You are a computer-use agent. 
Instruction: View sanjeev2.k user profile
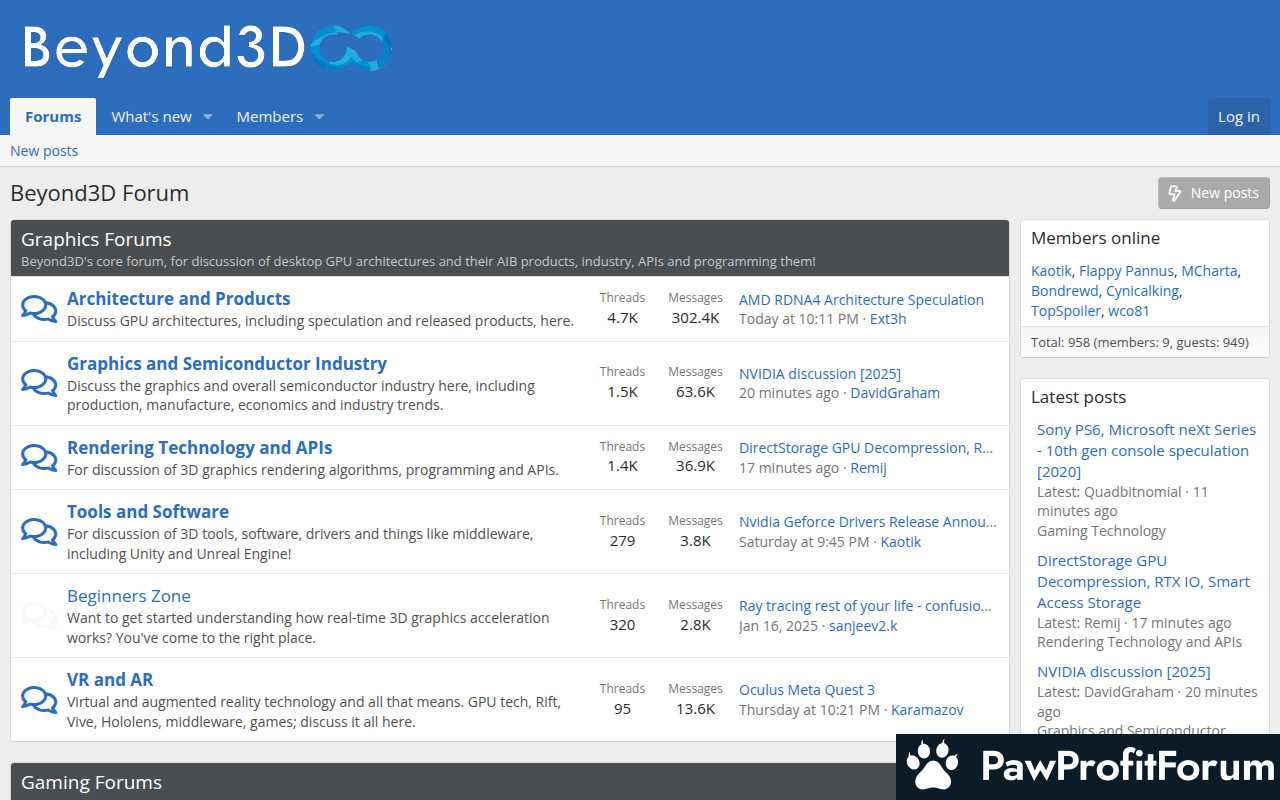(863, 626)
